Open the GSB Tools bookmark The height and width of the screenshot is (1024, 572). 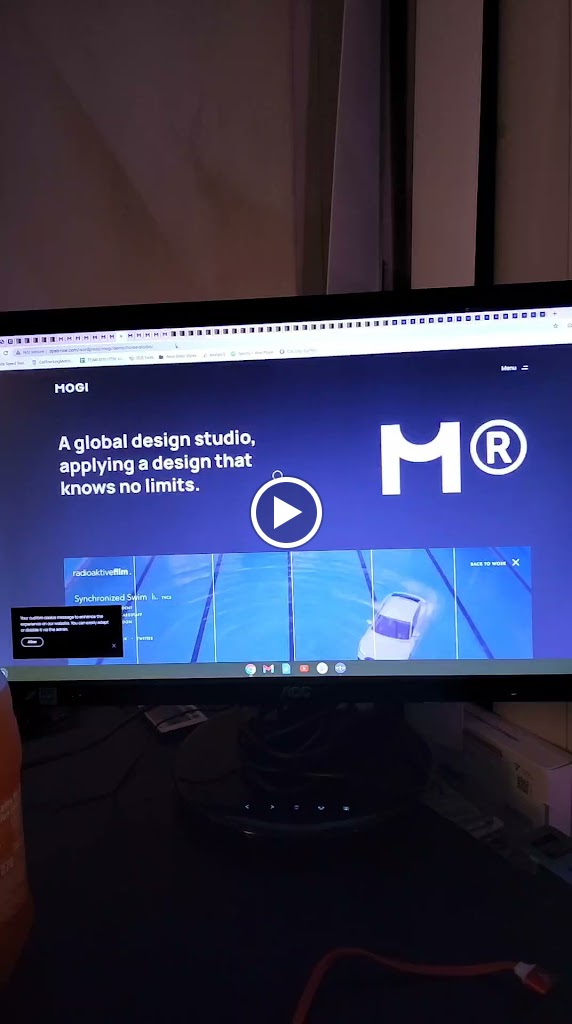click(x=141, y=358)
